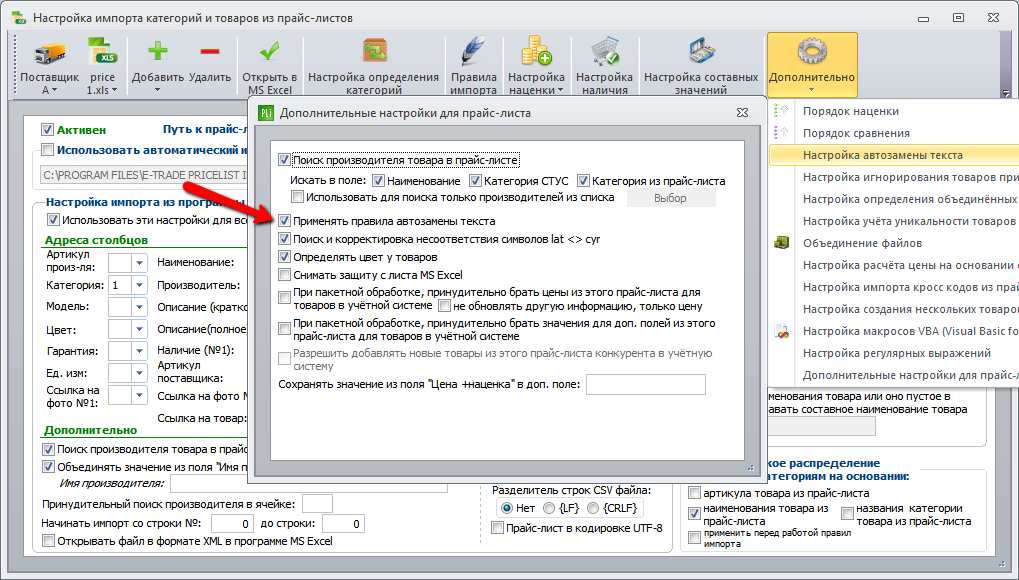
Task: Toggle Поиск и корректировка lat <> cyr checkbox
Action: (x=284, y=239)
